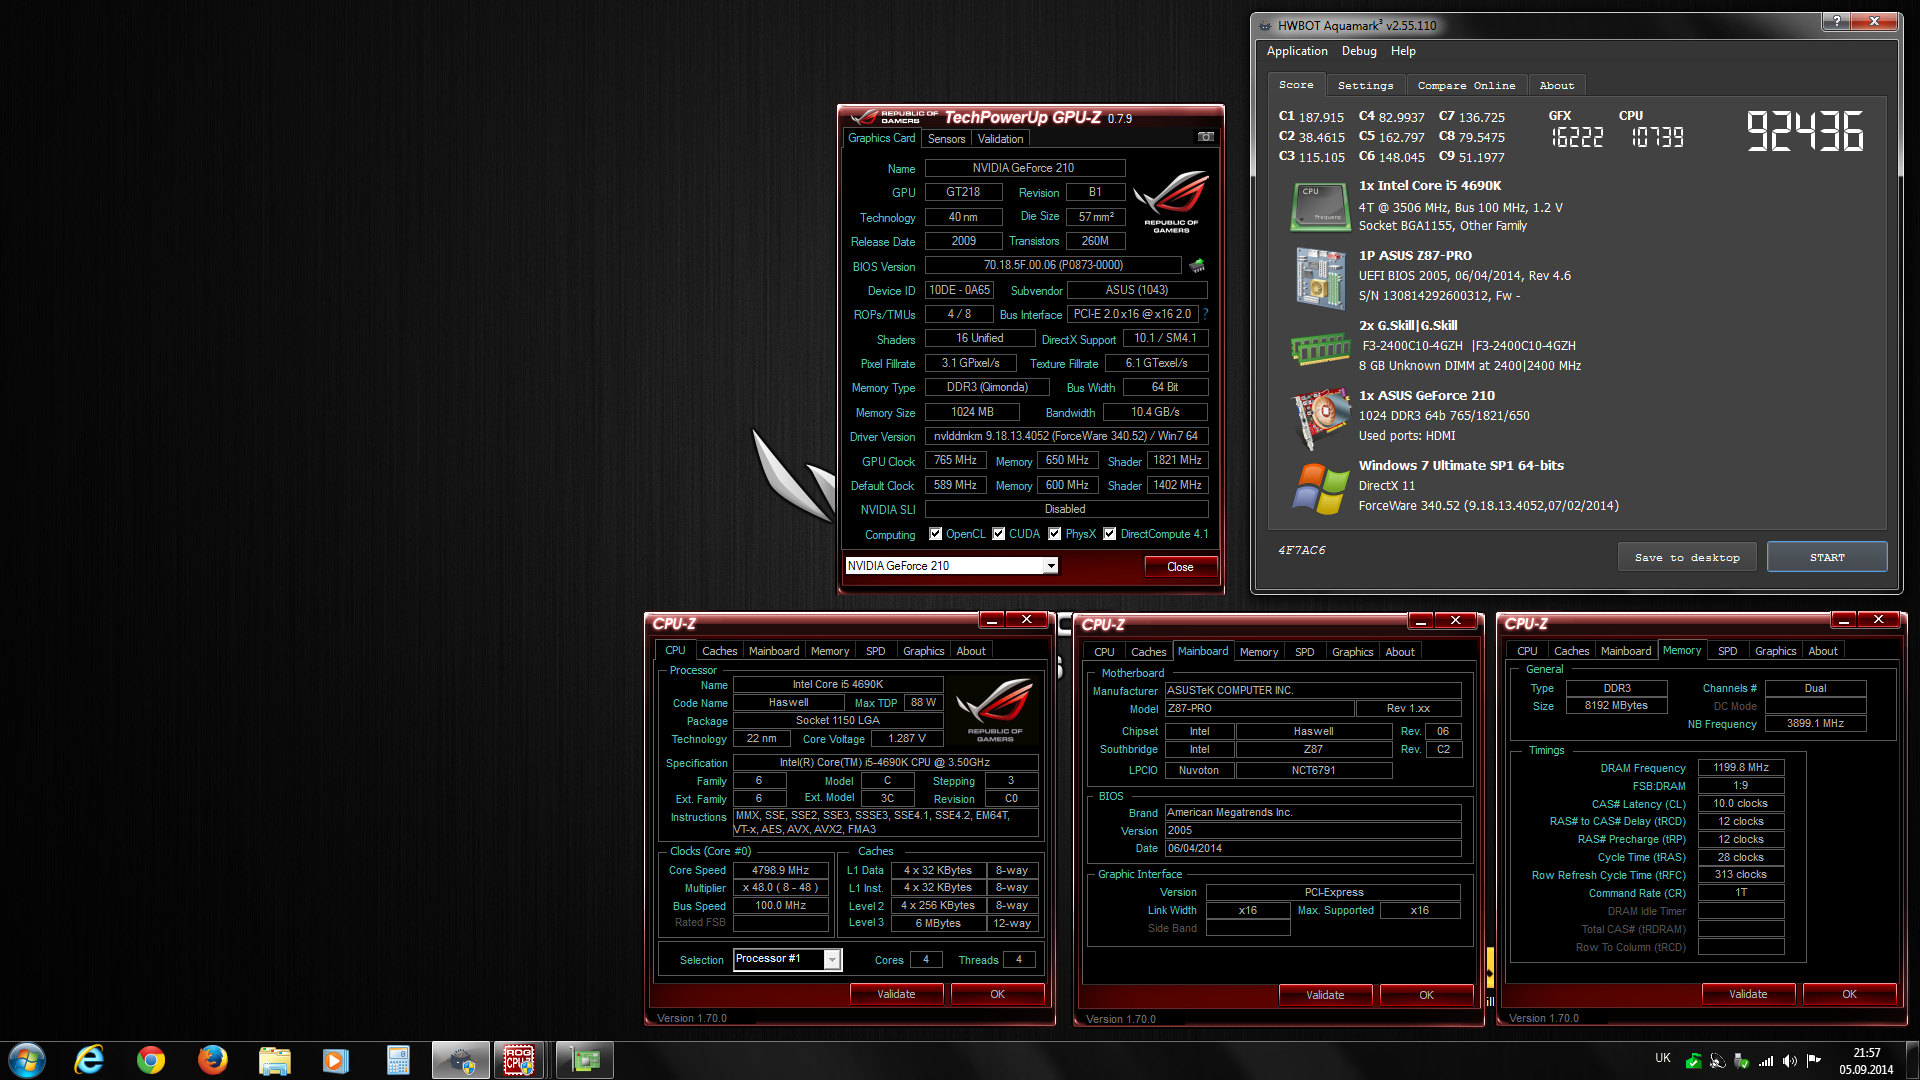This screenshot has height=1080, width=1920.
Task: Click BIOS save chip icon in GPU-Z
Action: (x=1197, y=265)
